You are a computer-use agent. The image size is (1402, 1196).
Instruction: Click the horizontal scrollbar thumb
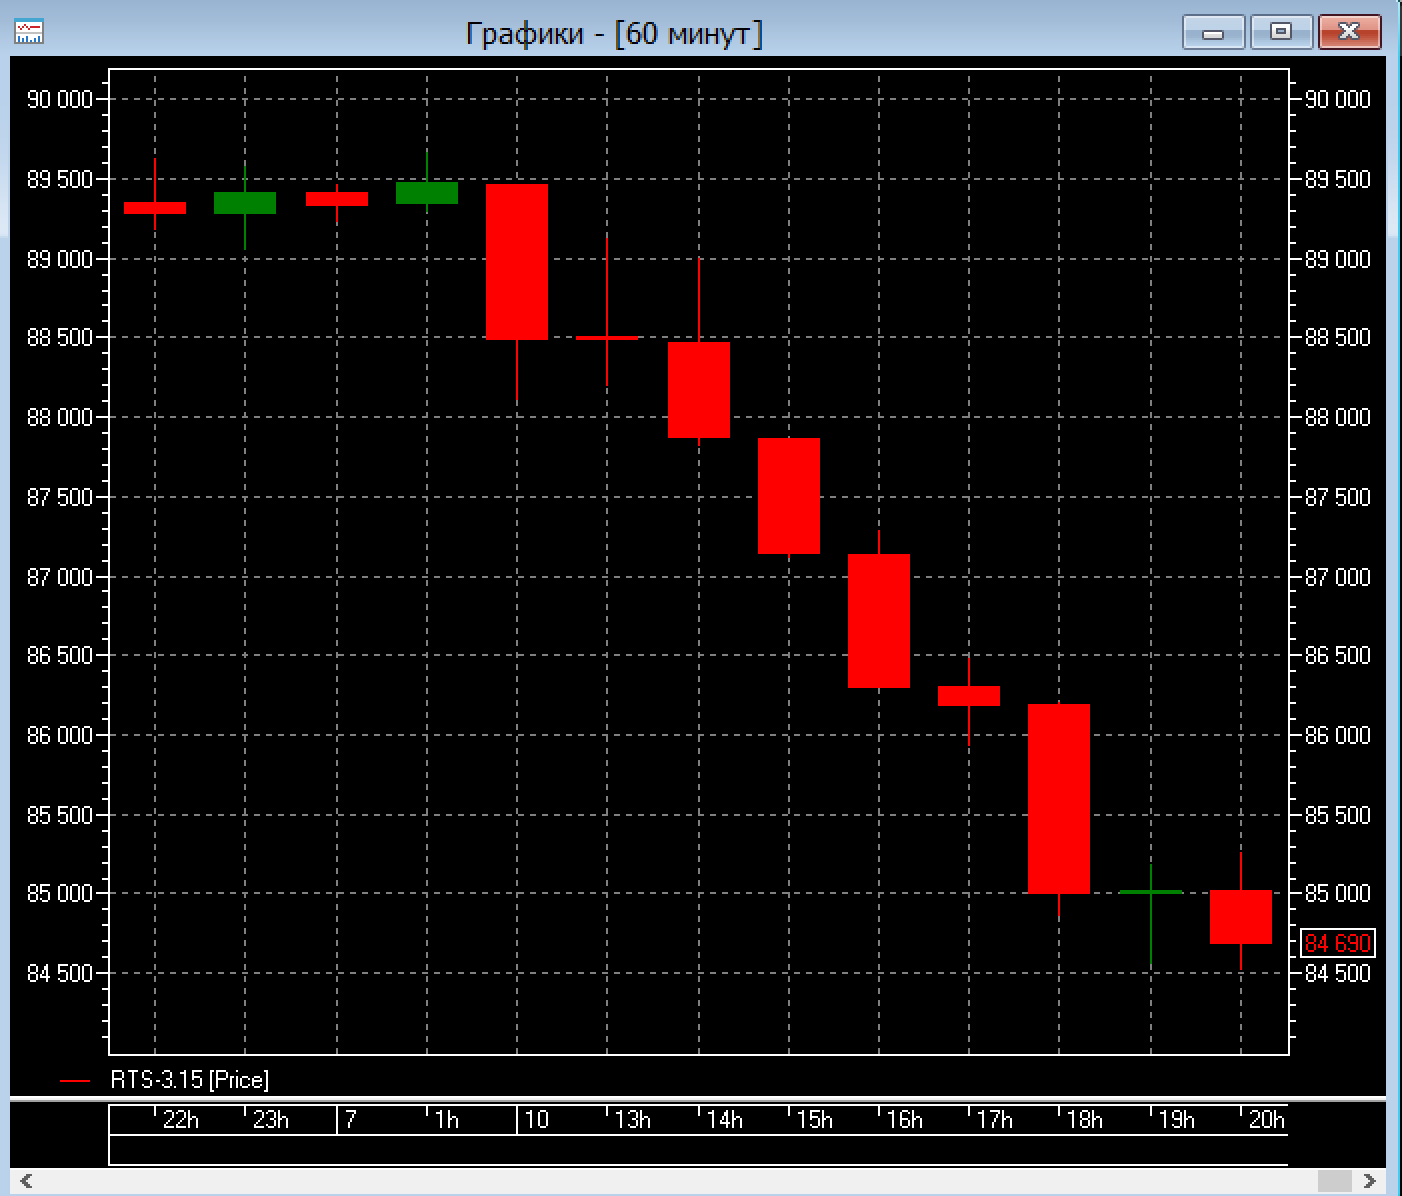(1334, 1181)
